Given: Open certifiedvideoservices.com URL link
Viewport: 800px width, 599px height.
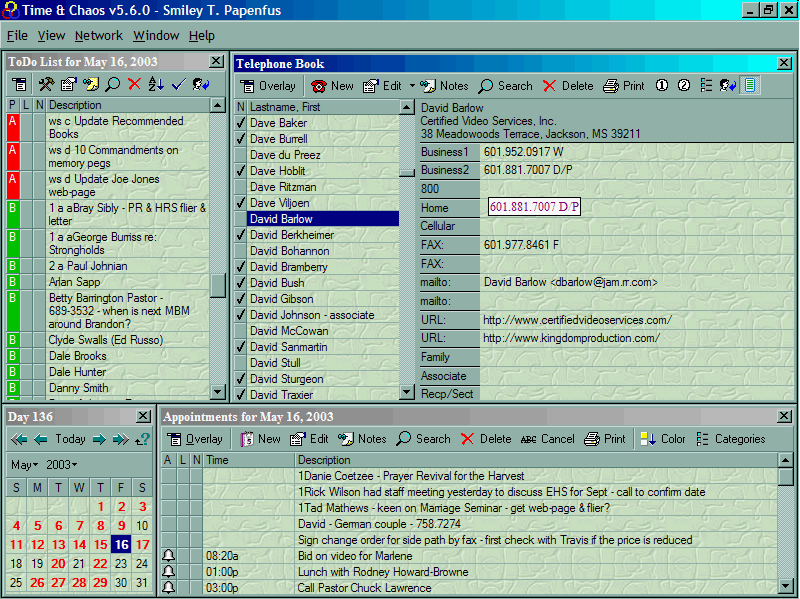Looking at the screenshot, I should click(577, 320).
